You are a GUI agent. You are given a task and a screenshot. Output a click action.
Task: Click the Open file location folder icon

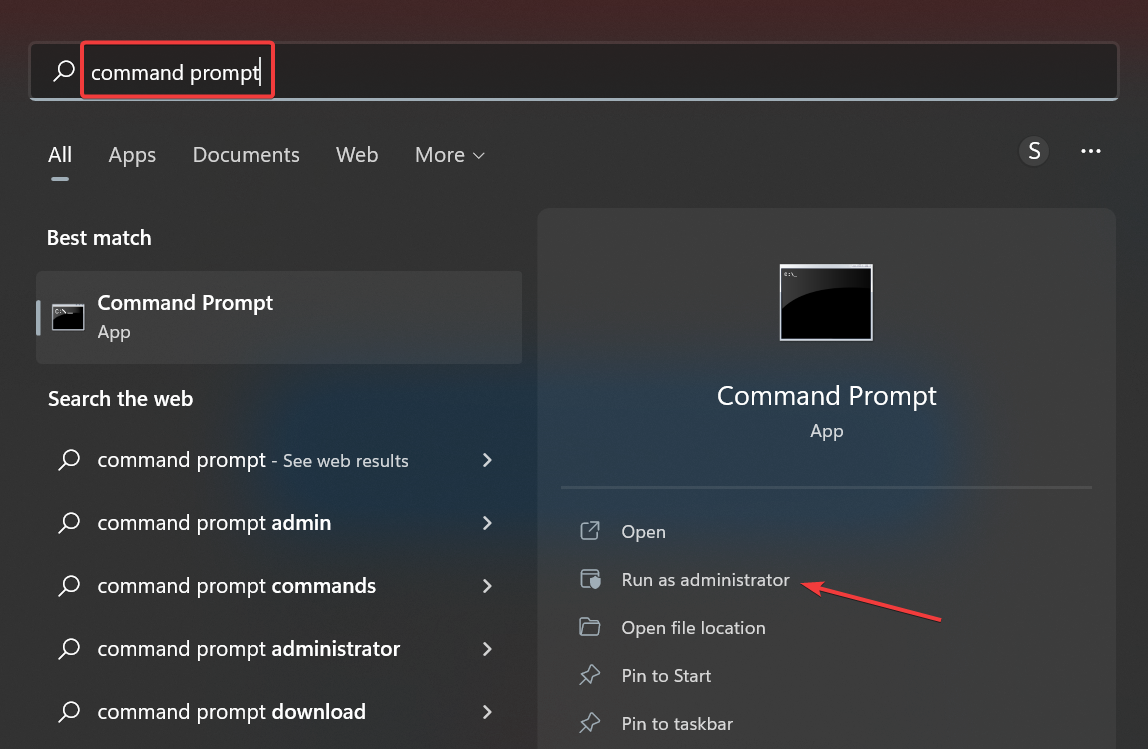[590, 628]
